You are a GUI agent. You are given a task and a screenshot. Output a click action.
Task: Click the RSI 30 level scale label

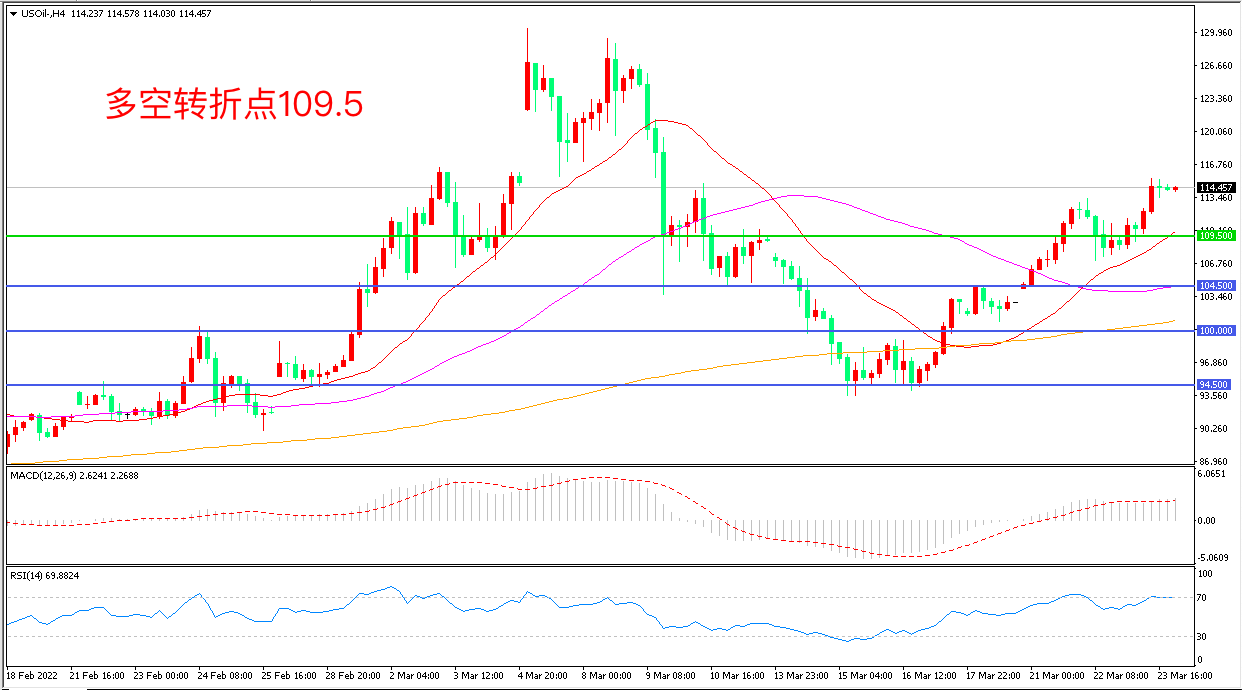tap(1205, 637)
